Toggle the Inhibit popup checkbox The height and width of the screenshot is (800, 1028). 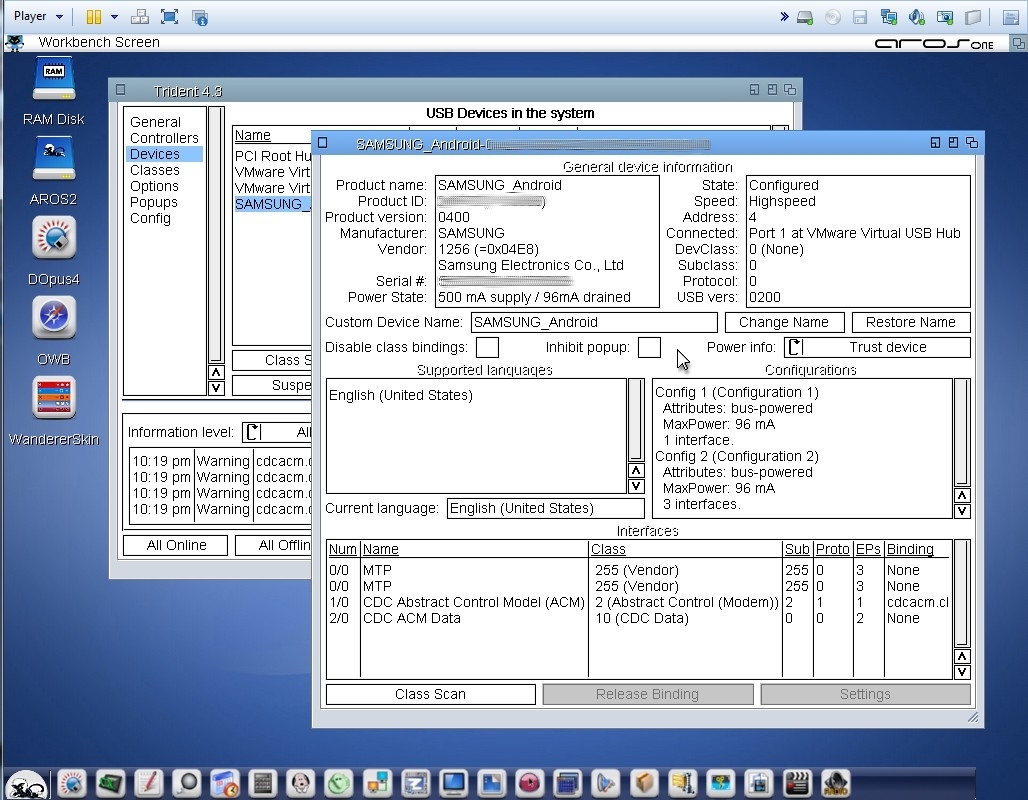tap(649, 348)
